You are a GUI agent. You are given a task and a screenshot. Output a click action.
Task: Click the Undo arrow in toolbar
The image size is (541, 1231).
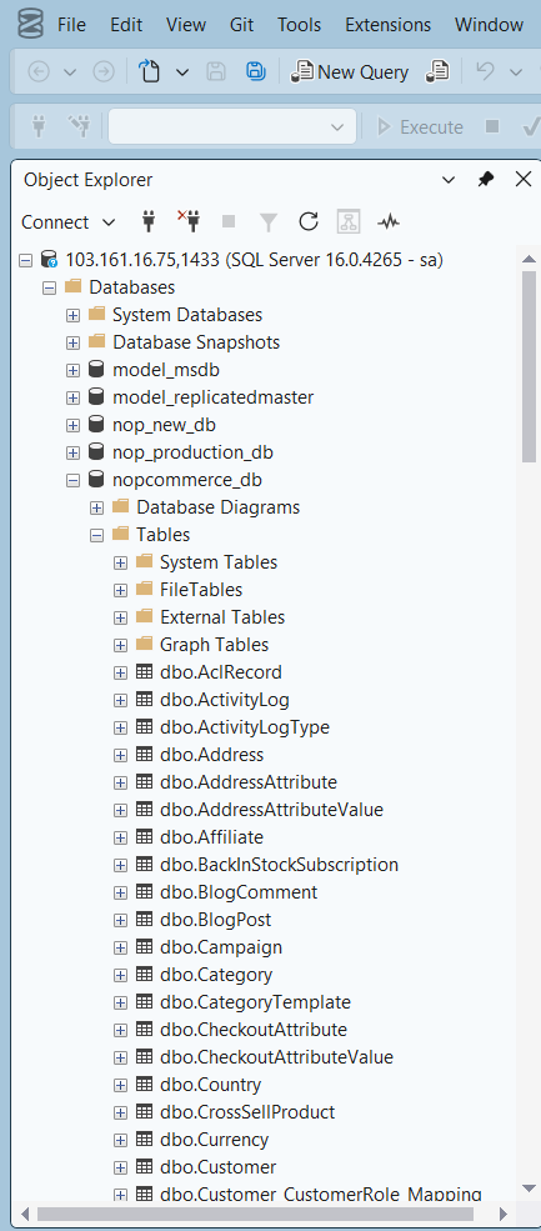point(485,71)
